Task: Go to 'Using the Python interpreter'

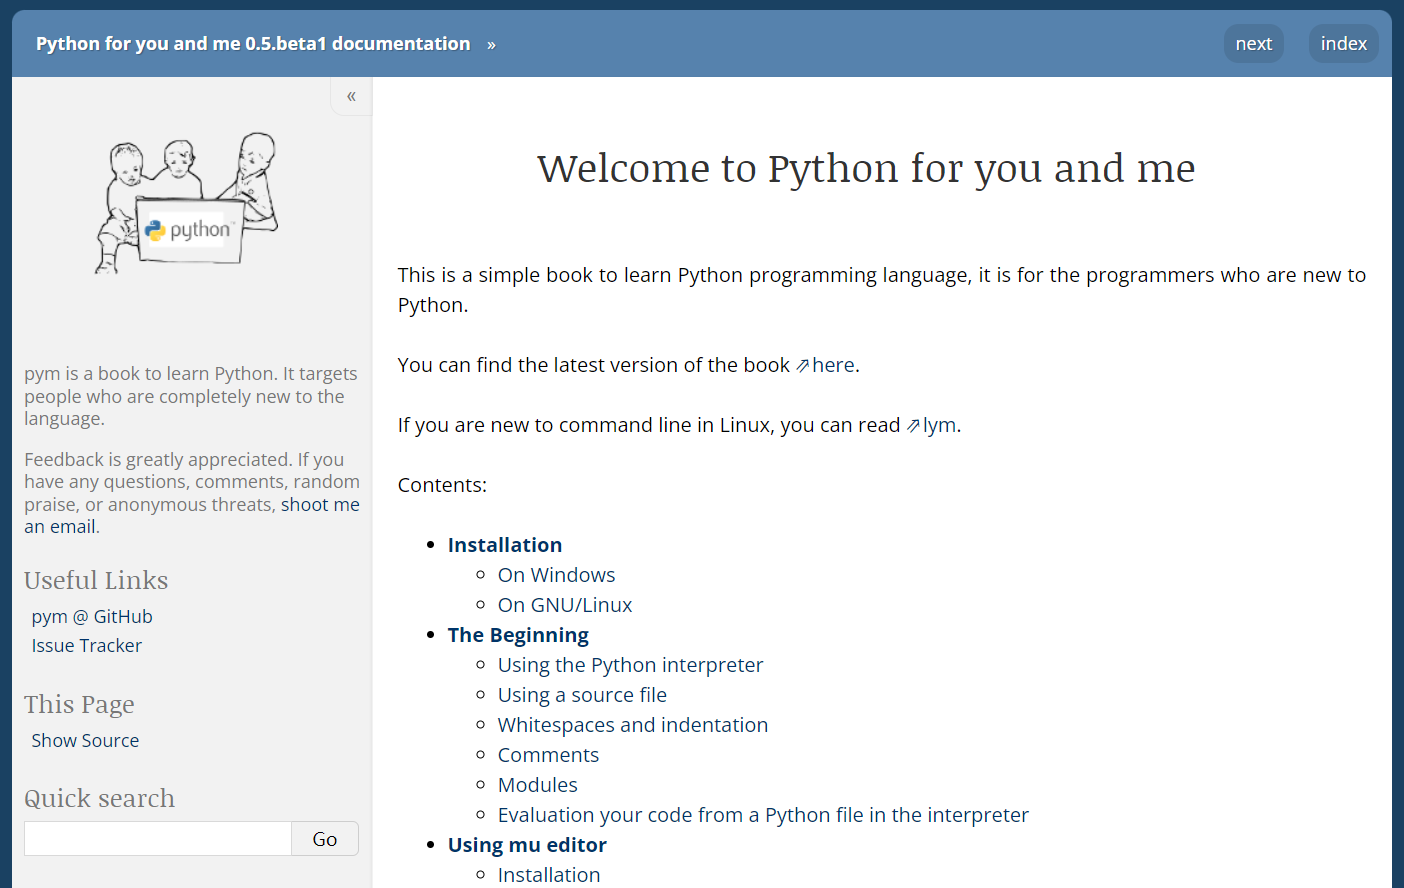Action: click(631, 665)
